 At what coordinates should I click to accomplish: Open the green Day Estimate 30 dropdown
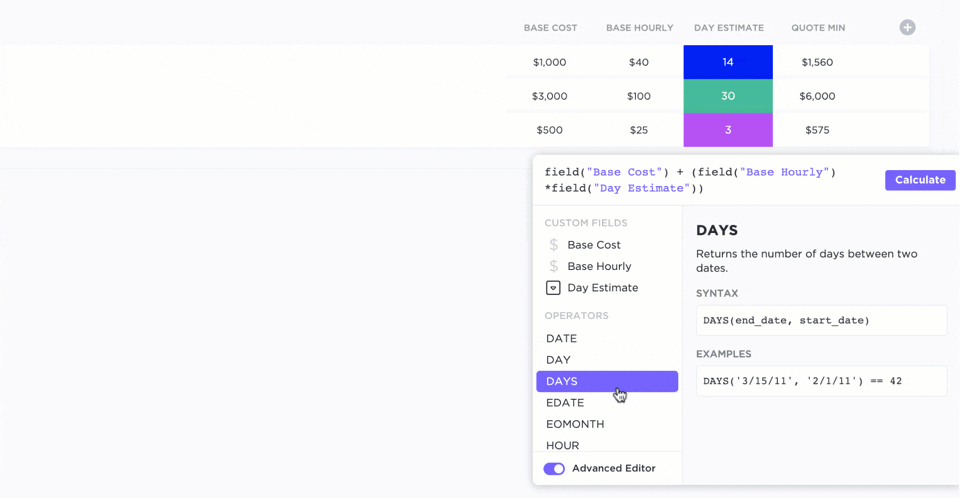(728, 96)
